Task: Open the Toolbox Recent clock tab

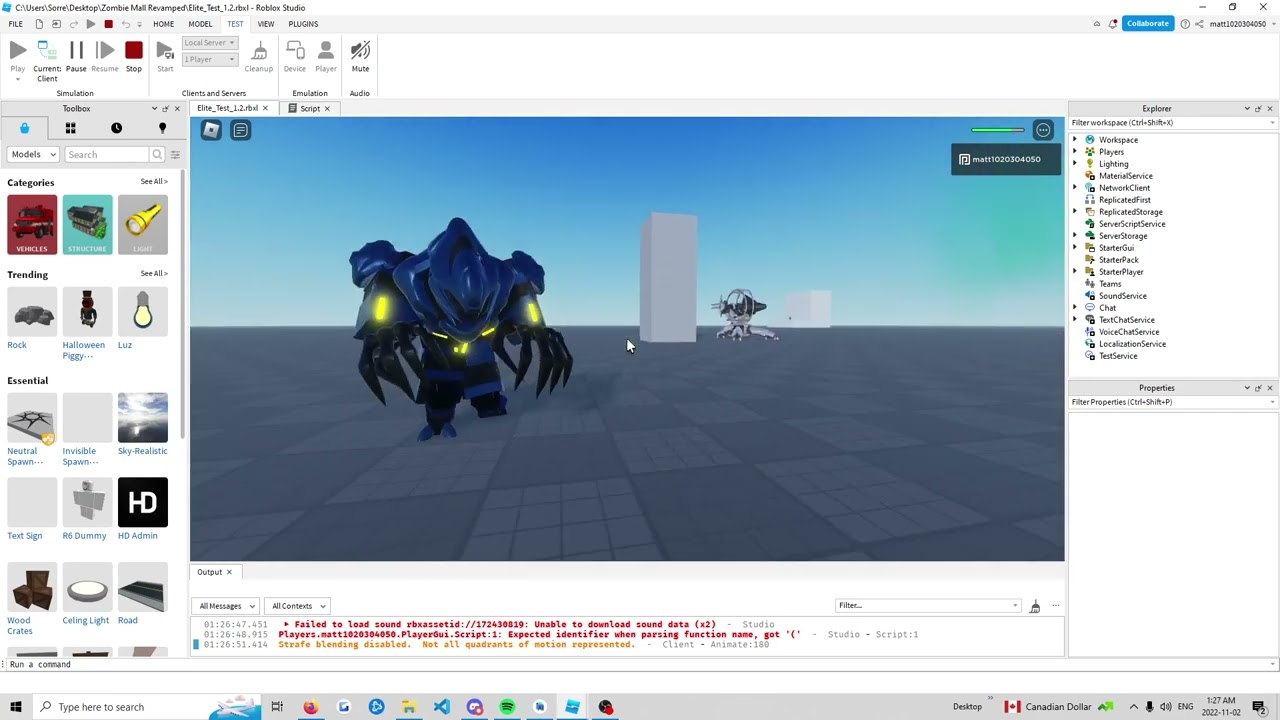Action: 116,128
